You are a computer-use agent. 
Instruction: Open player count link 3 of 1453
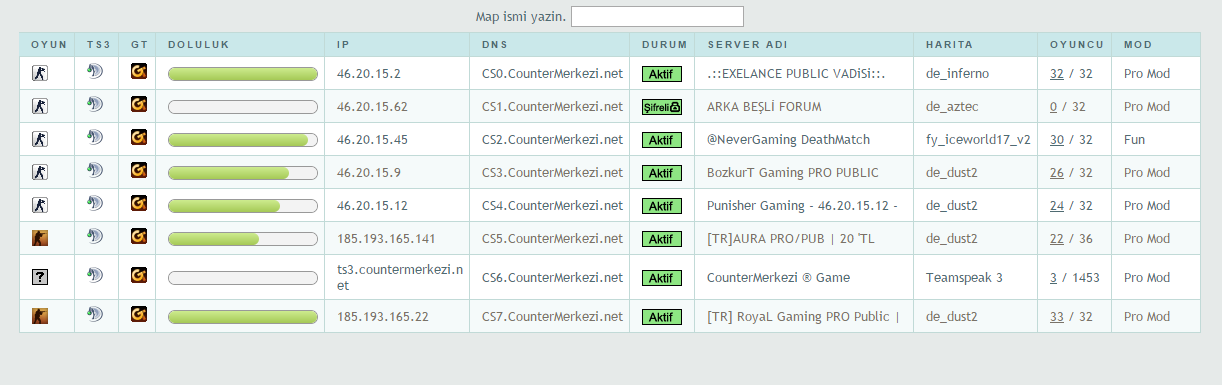coord(1053,278)
